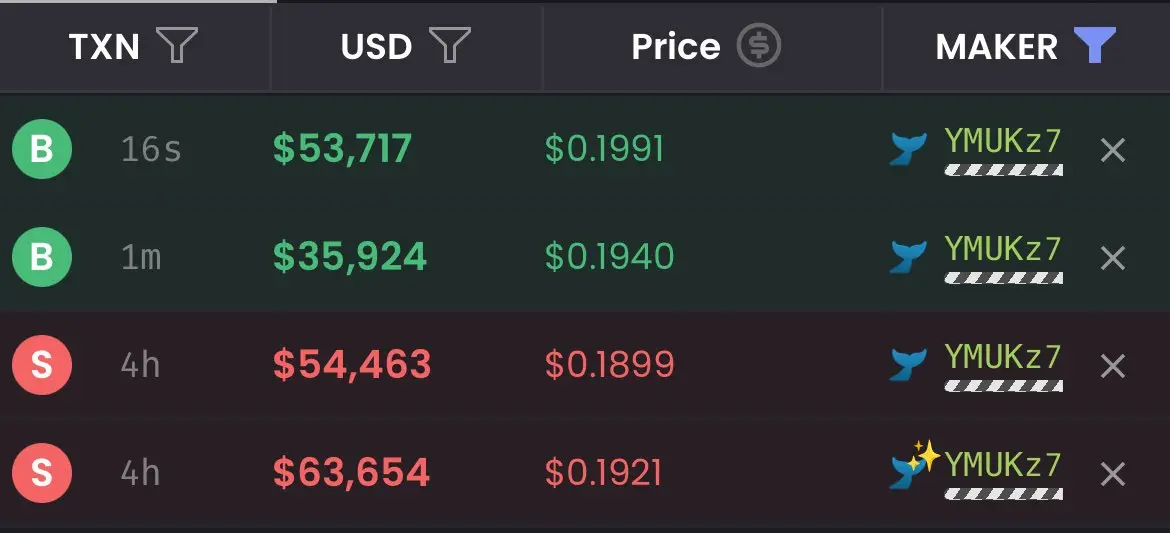Open the TXN column filter funnel
Viewport: 1170px width, 533px height.
177,46
